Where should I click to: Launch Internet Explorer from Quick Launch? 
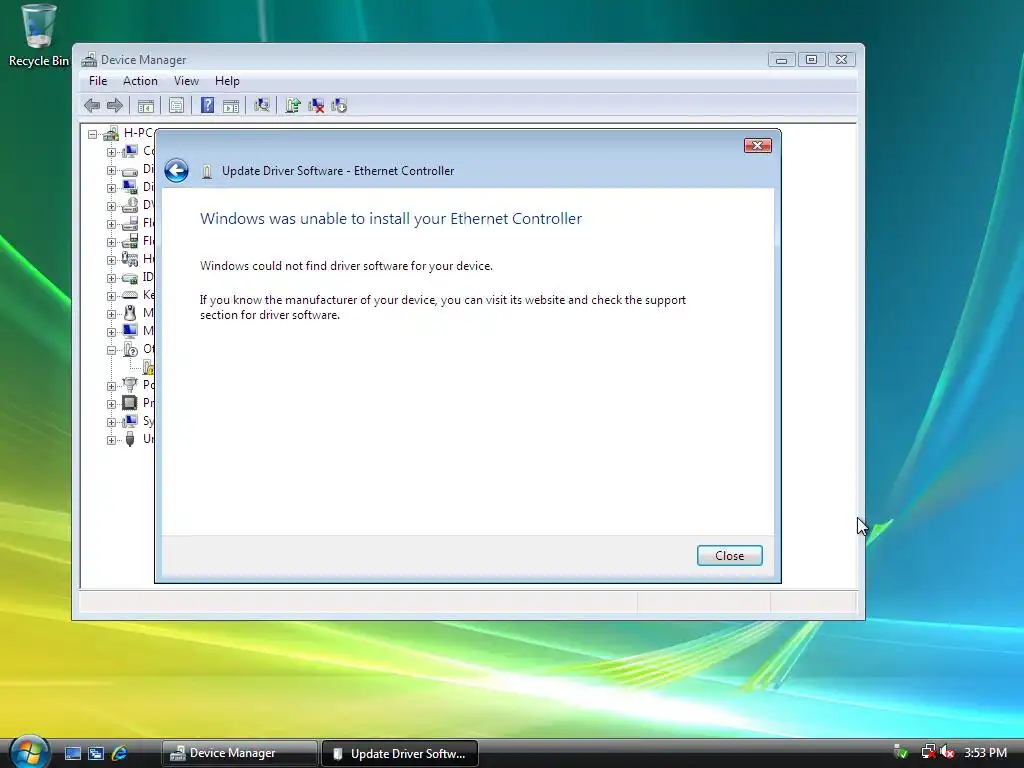click(x=120, y=753)
